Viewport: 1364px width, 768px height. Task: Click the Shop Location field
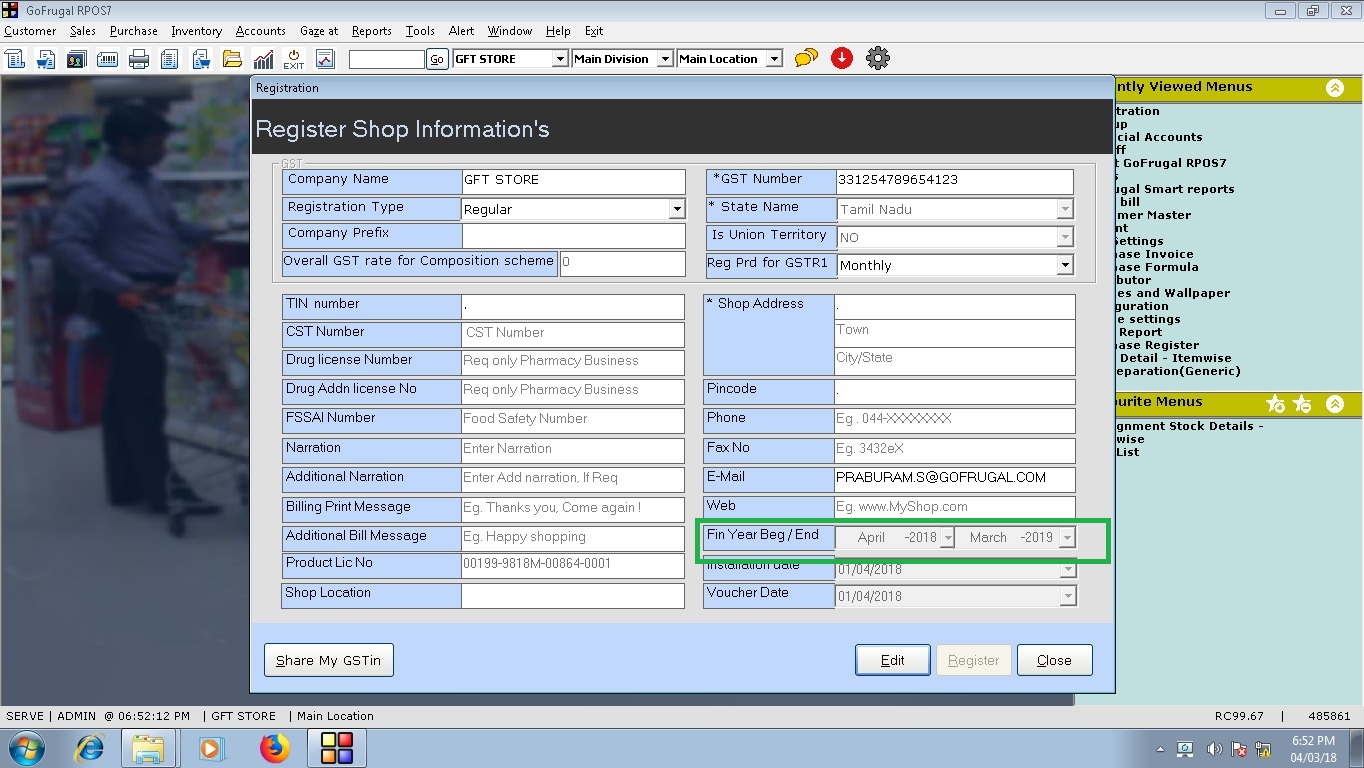click(573, 595)
